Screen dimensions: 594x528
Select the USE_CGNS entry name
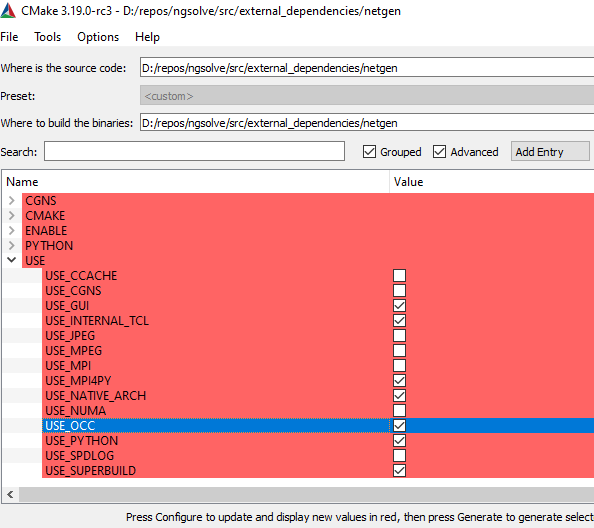73,291
